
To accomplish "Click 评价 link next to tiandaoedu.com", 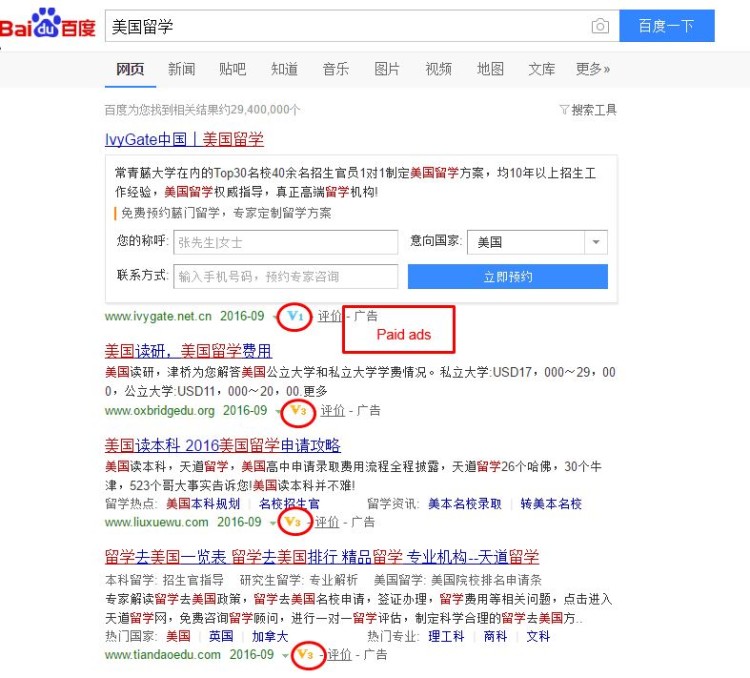I will coord(339,654).
